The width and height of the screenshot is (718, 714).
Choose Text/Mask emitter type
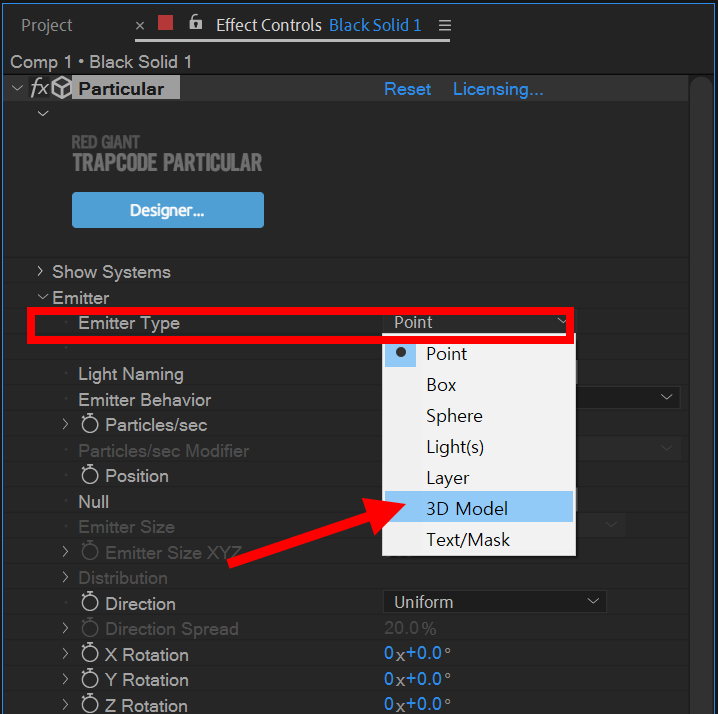(x=479, y=540)
